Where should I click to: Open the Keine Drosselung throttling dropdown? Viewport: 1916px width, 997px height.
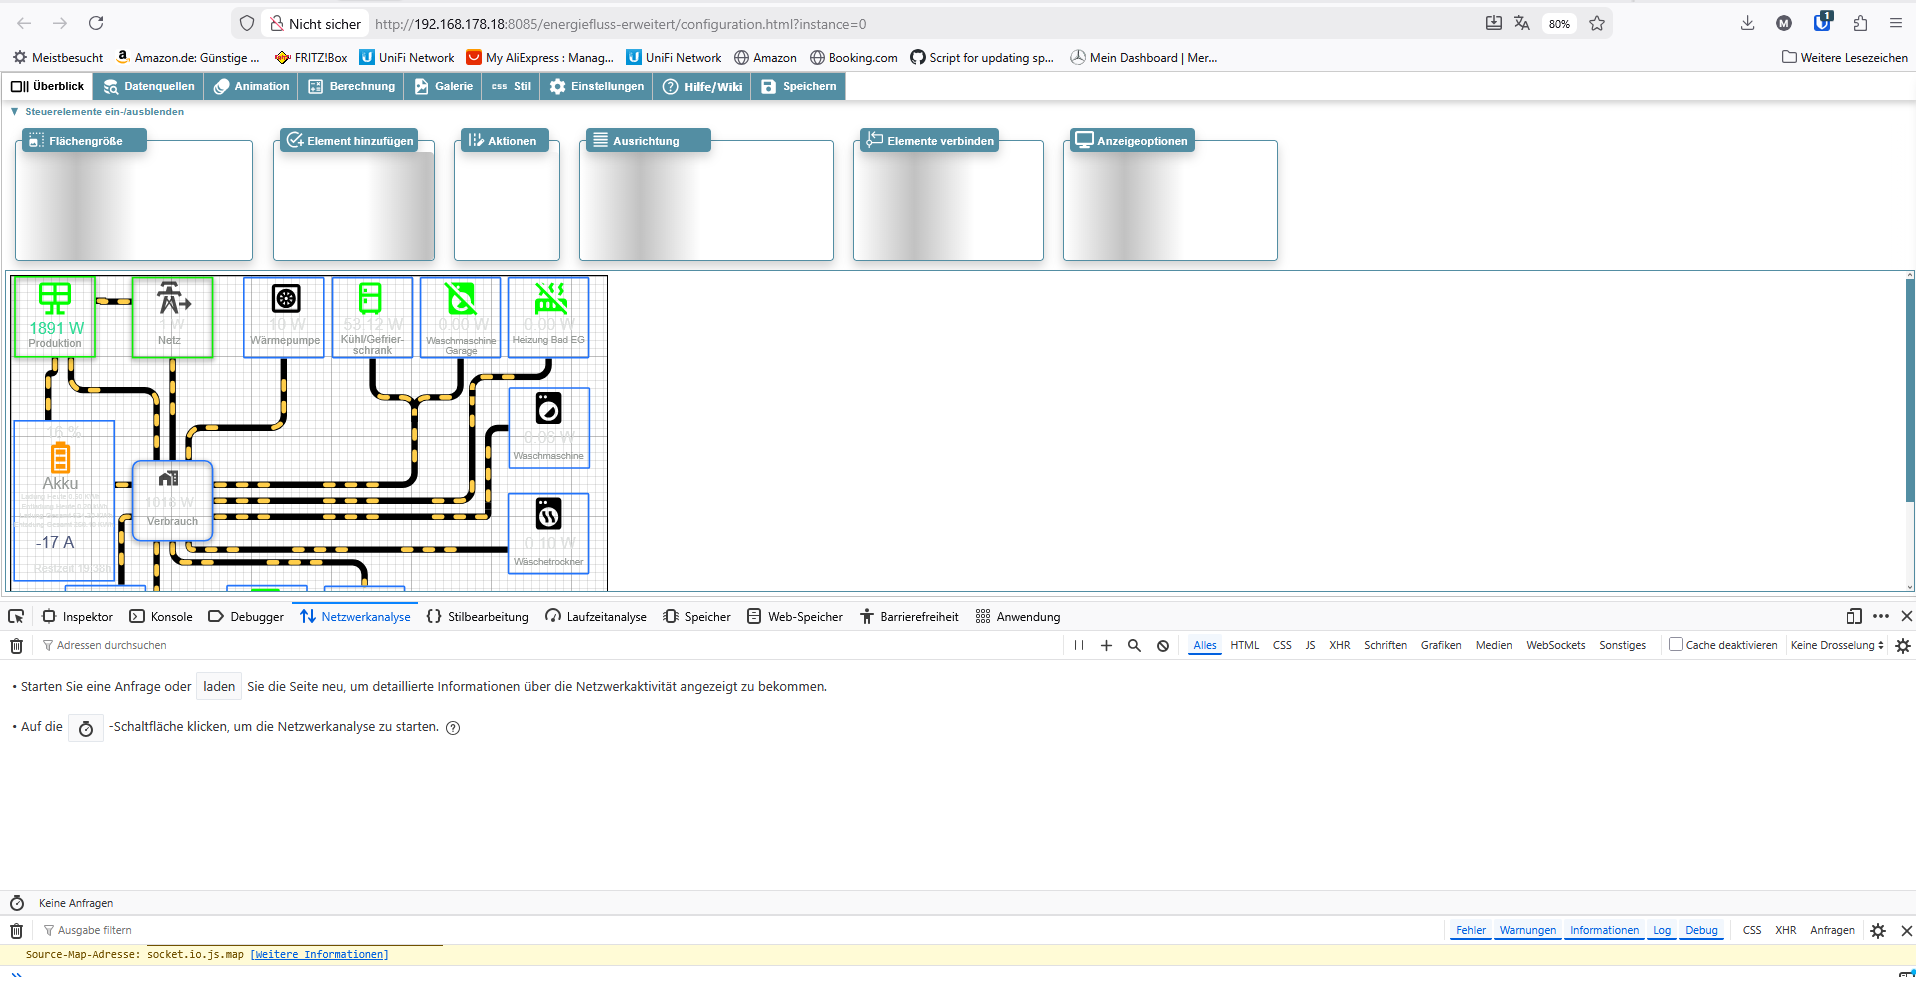coord(1837,645)
